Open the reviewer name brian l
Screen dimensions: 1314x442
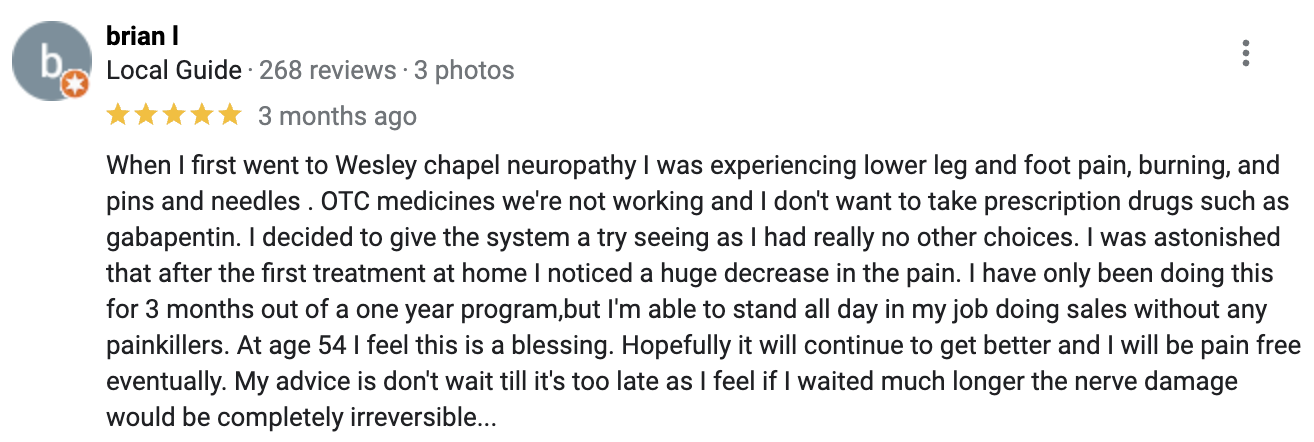[x=142, y=35]
